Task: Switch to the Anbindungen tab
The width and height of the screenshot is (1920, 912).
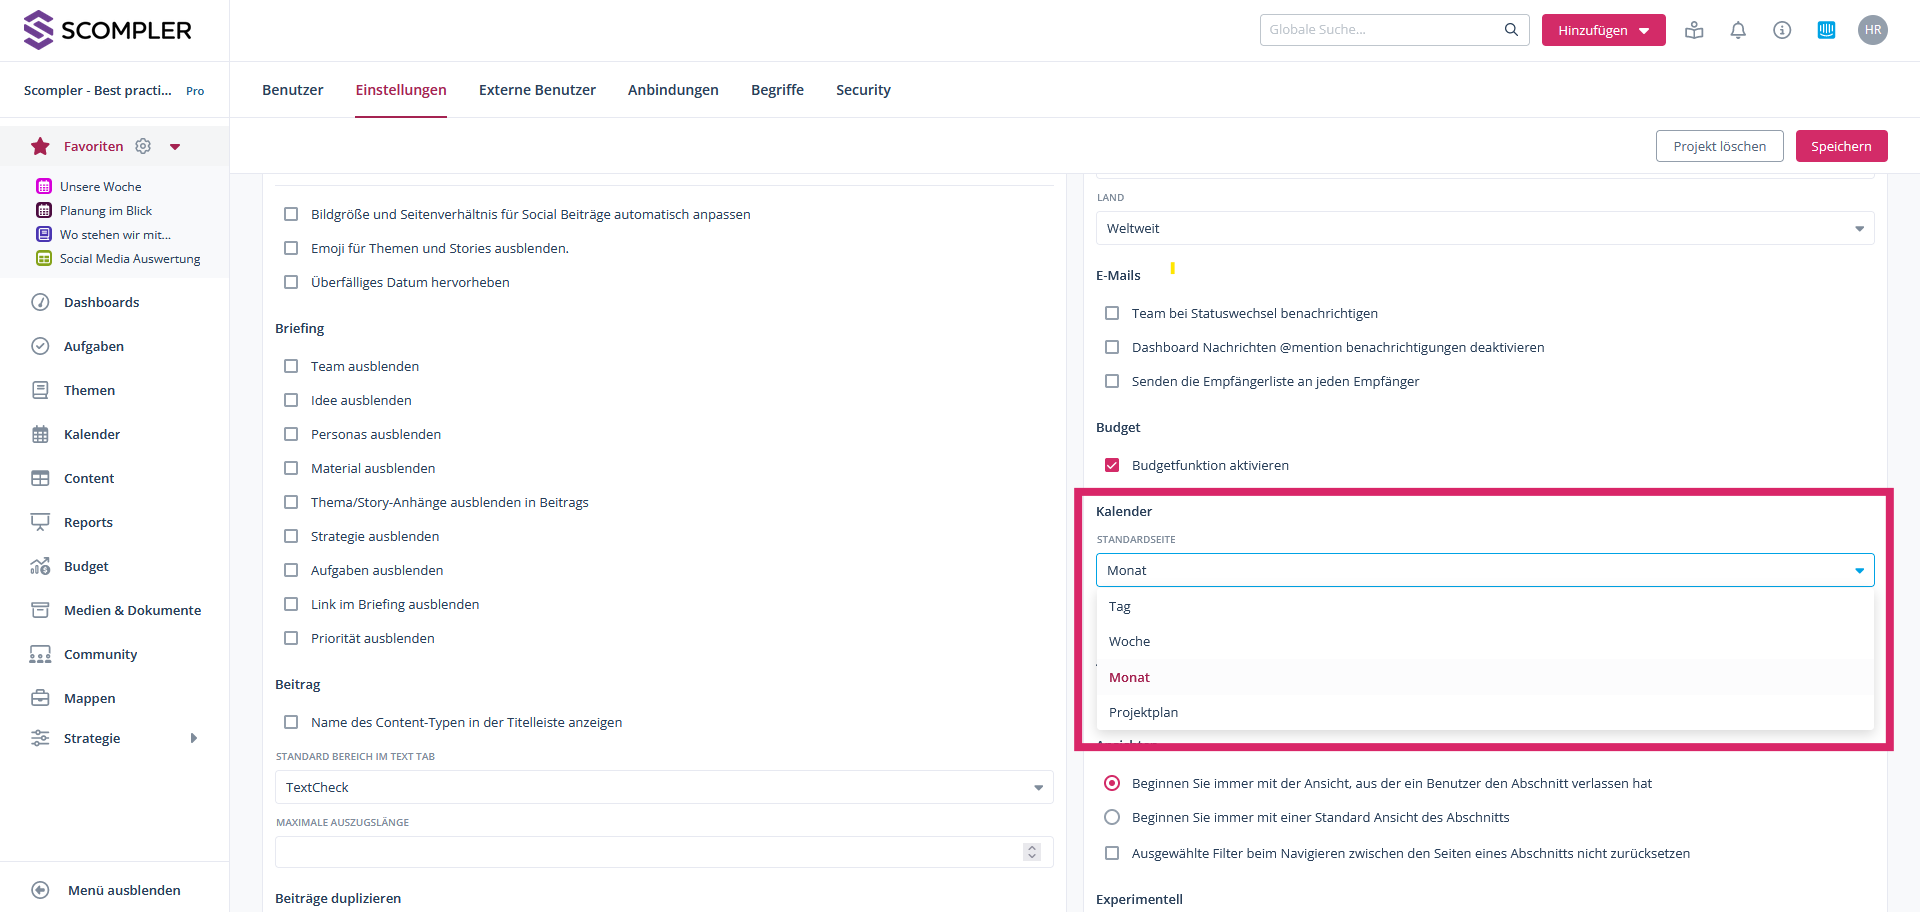Action: pos(673,90)
